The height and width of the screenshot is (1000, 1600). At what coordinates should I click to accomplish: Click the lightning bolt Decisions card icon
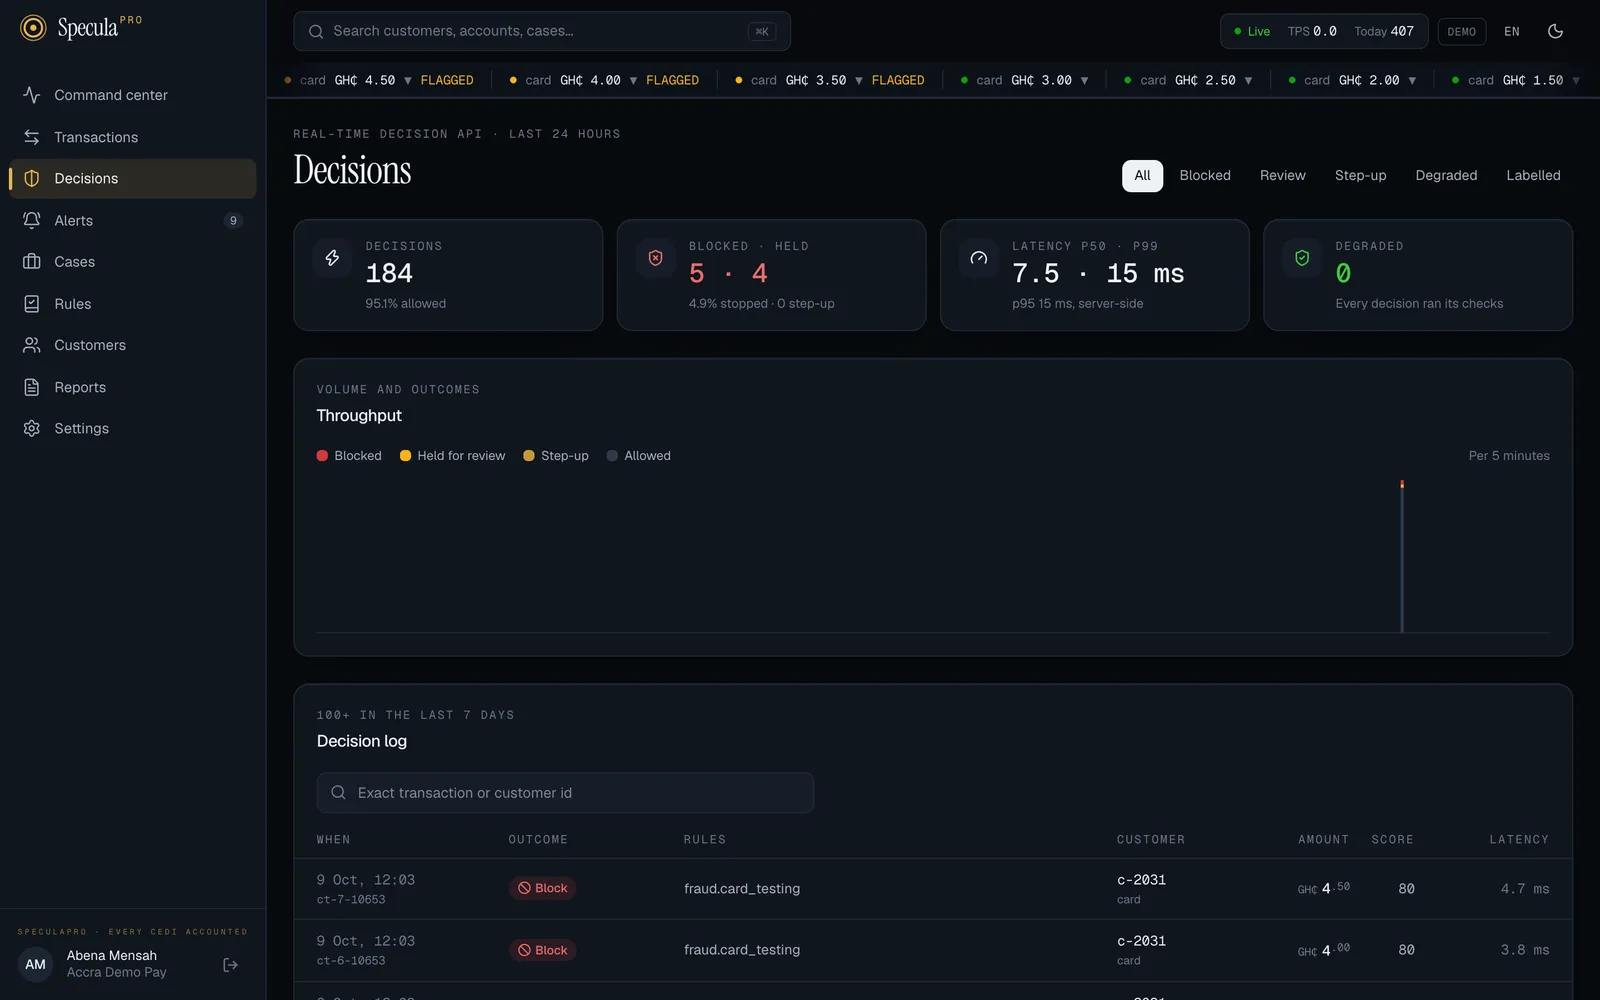[332, 258]
